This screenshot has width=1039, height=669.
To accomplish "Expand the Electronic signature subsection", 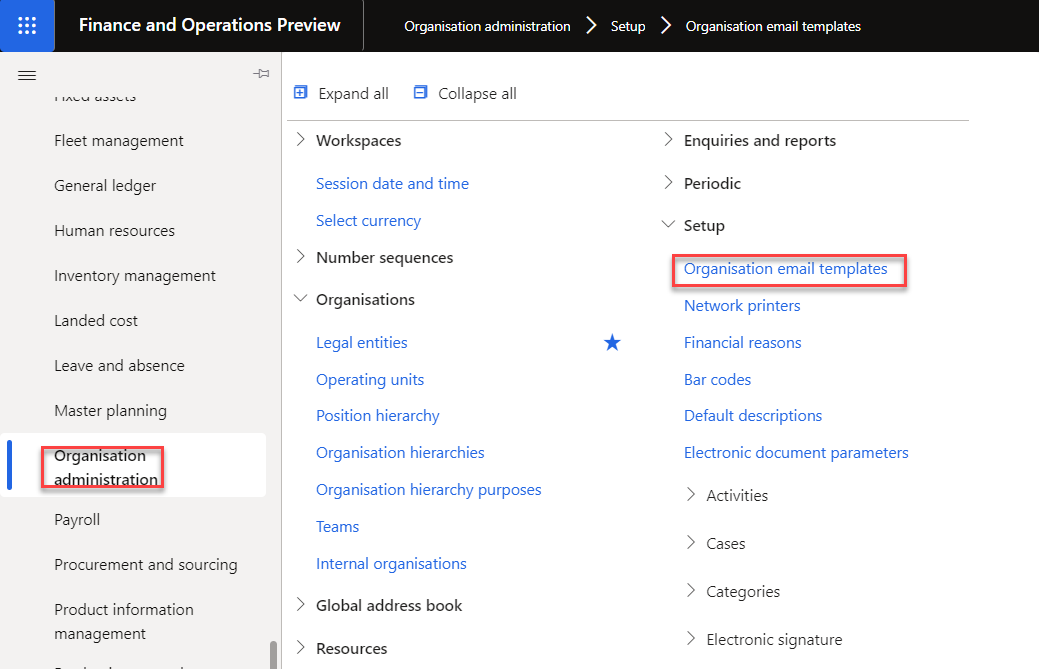I will [691, 639].
